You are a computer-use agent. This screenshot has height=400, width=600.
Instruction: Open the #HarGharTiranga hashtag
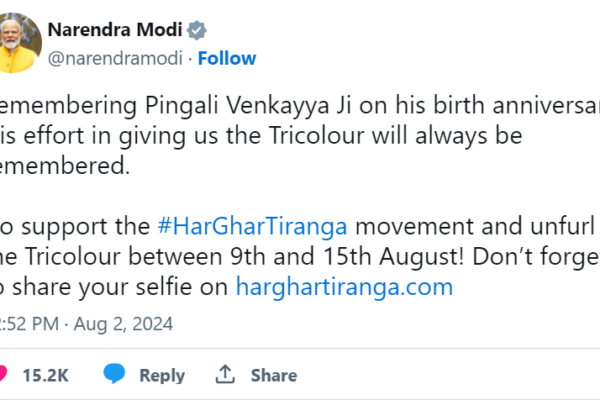pos(234,222)
